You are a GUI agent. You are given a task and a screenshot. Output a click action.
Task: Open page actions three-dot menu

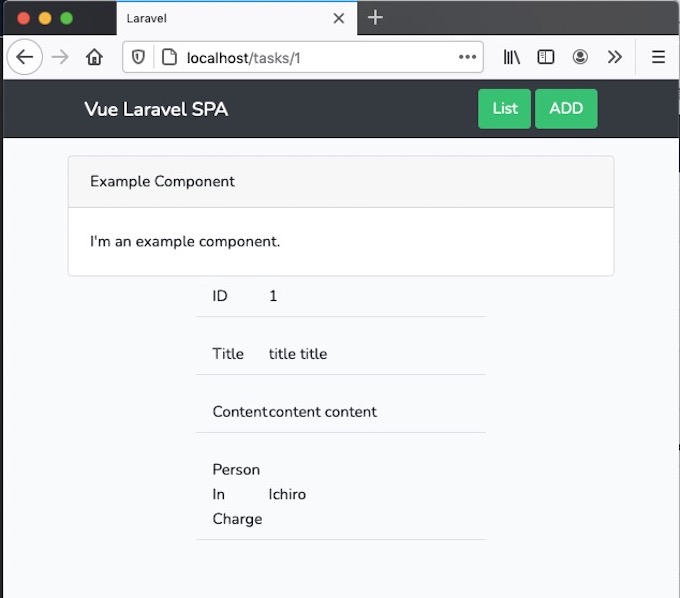pyautogui.click(x=467, y=57)
